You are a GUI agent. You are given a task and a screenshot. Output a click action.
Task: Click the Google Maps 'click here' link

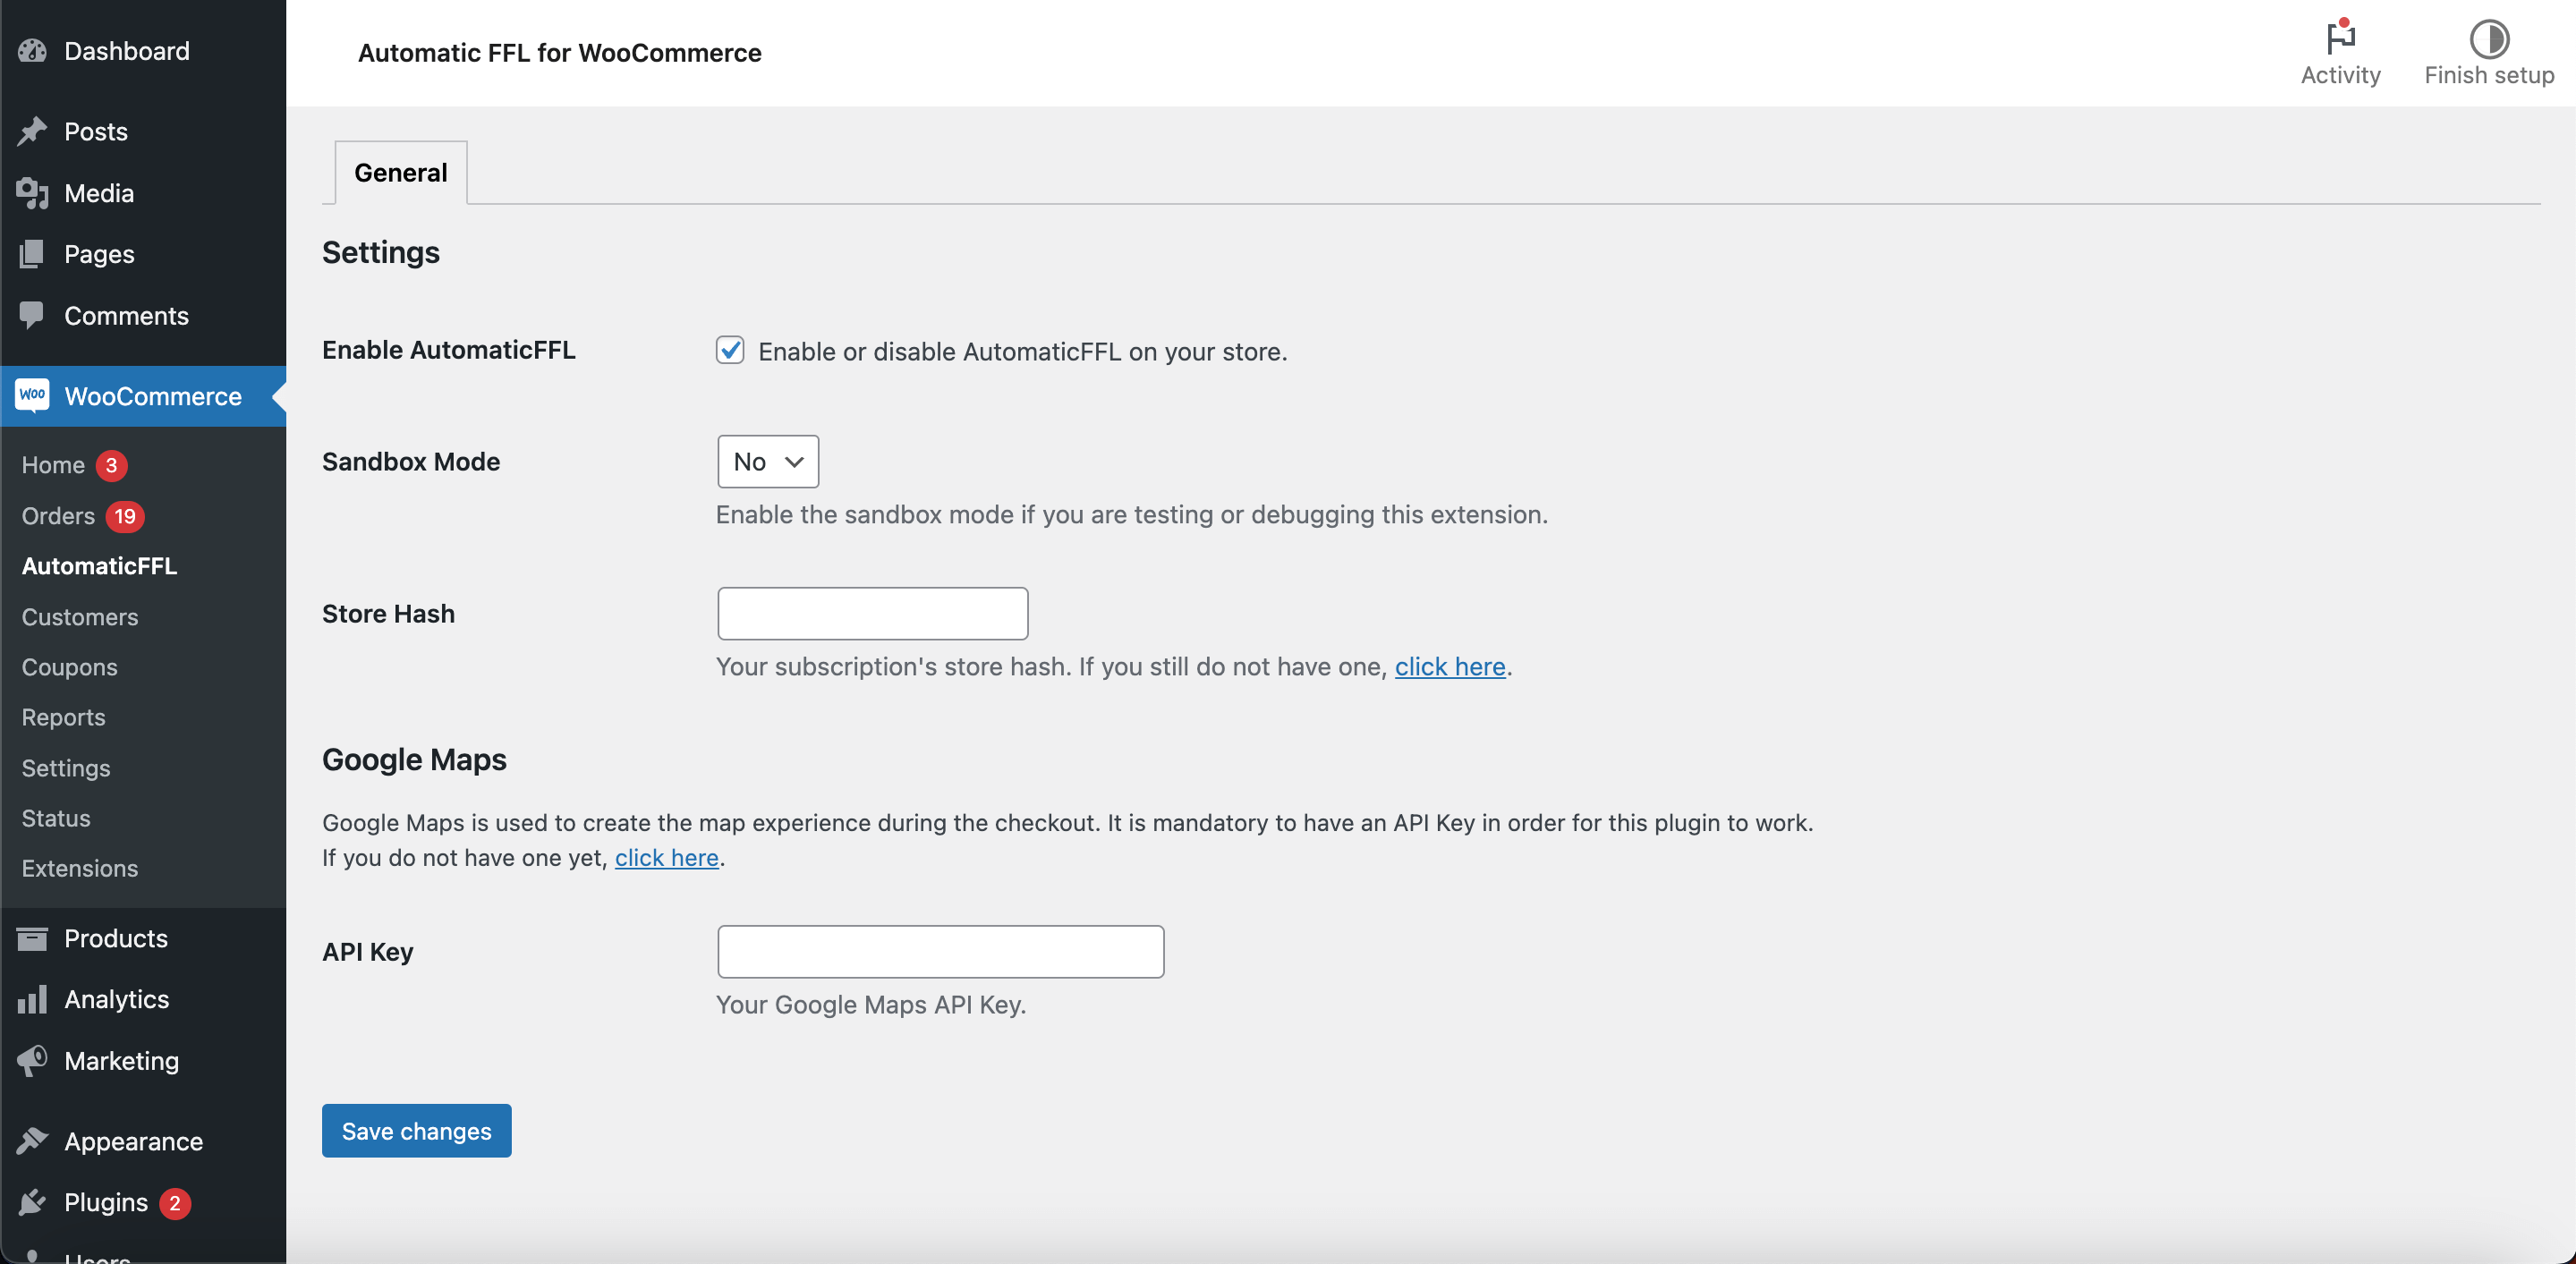666,857
